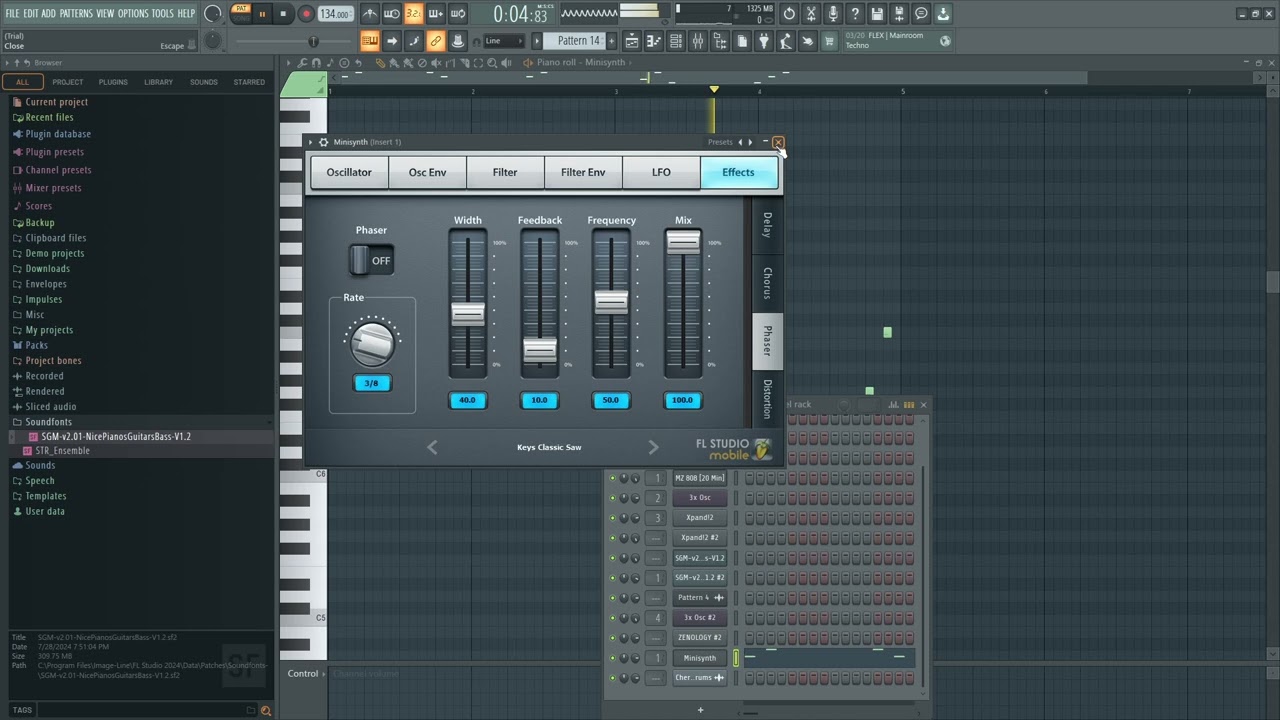1280x720 pixels.
Task: Switch between PAT and SONG mode
Action: 241,13
